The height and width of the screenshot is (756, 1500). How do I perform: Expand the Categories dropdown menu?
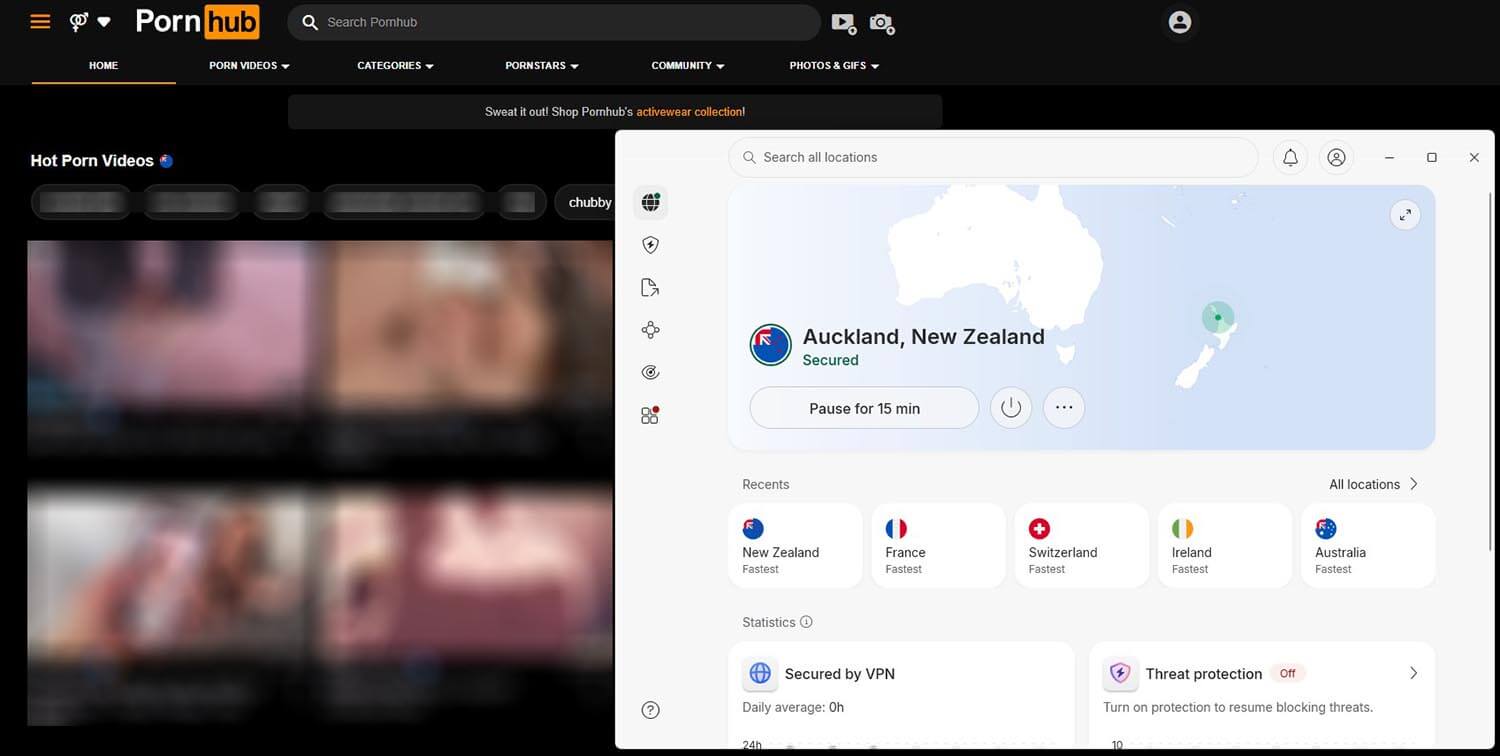395,66
